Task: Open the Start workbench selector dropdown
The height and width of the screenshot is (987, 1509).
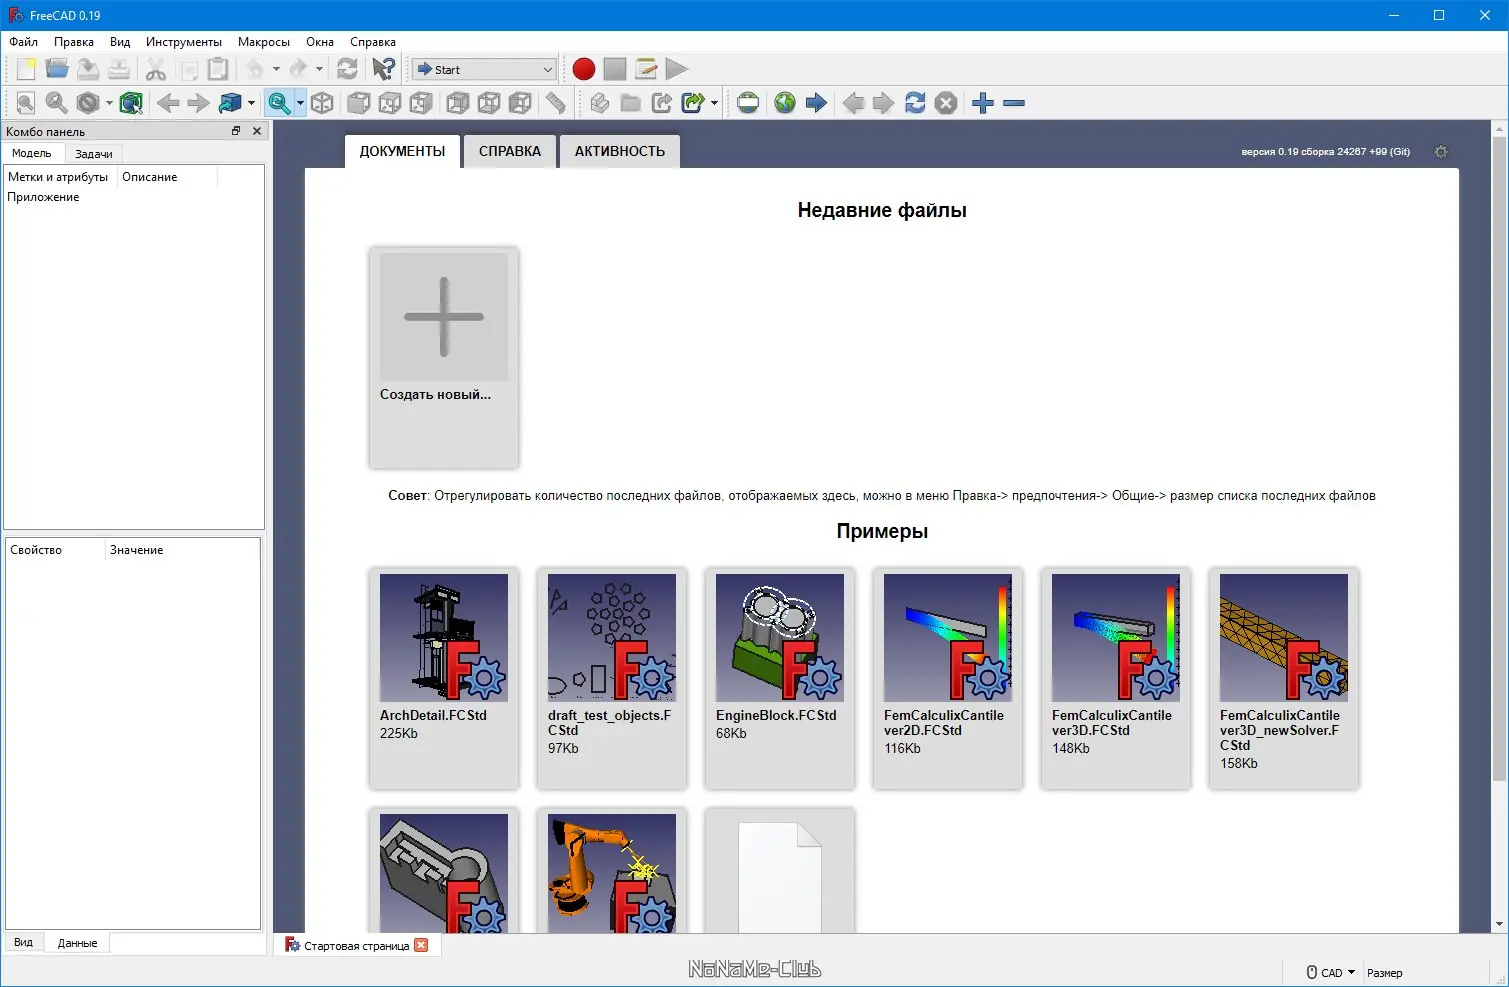Action: point(484,69)
